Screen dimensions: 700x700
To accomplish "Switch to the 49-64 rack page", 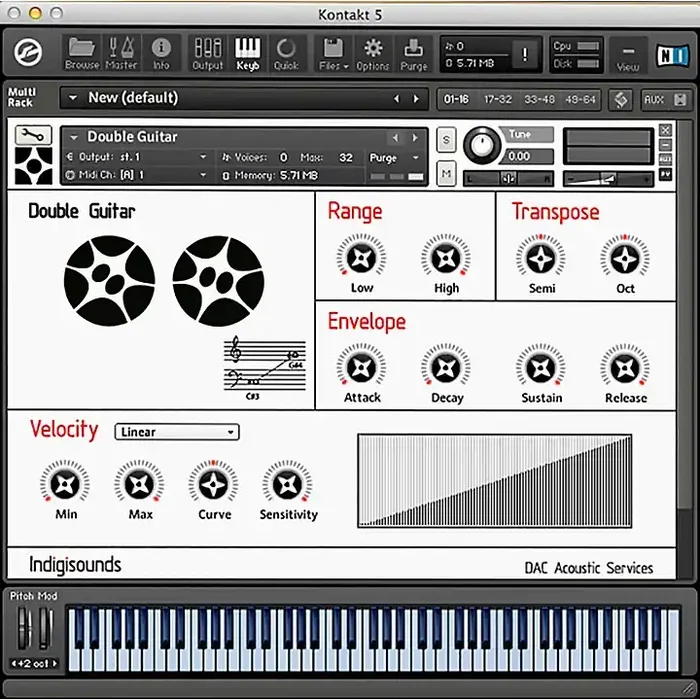I will [580, 99].
